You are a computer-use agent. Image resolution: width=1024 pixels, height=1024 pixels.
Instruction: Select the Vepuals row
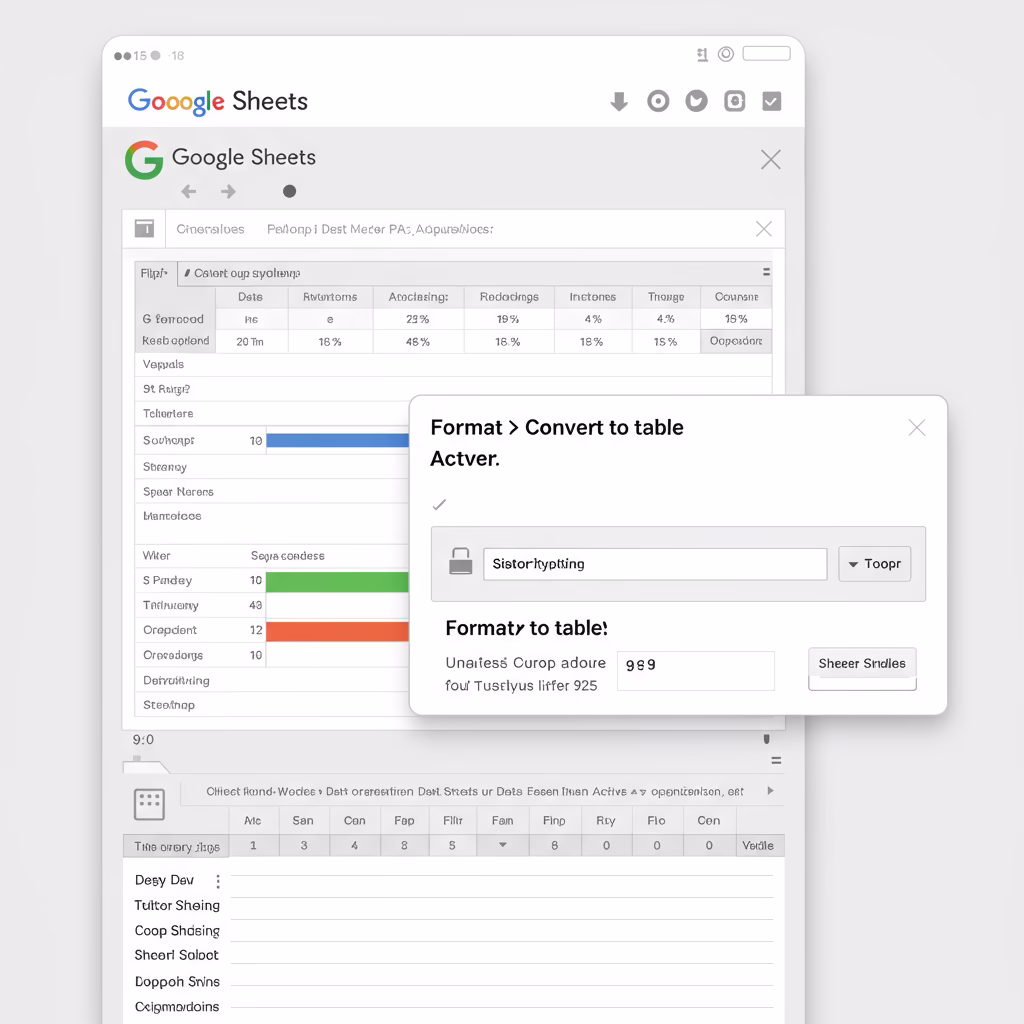click(453, 364)
